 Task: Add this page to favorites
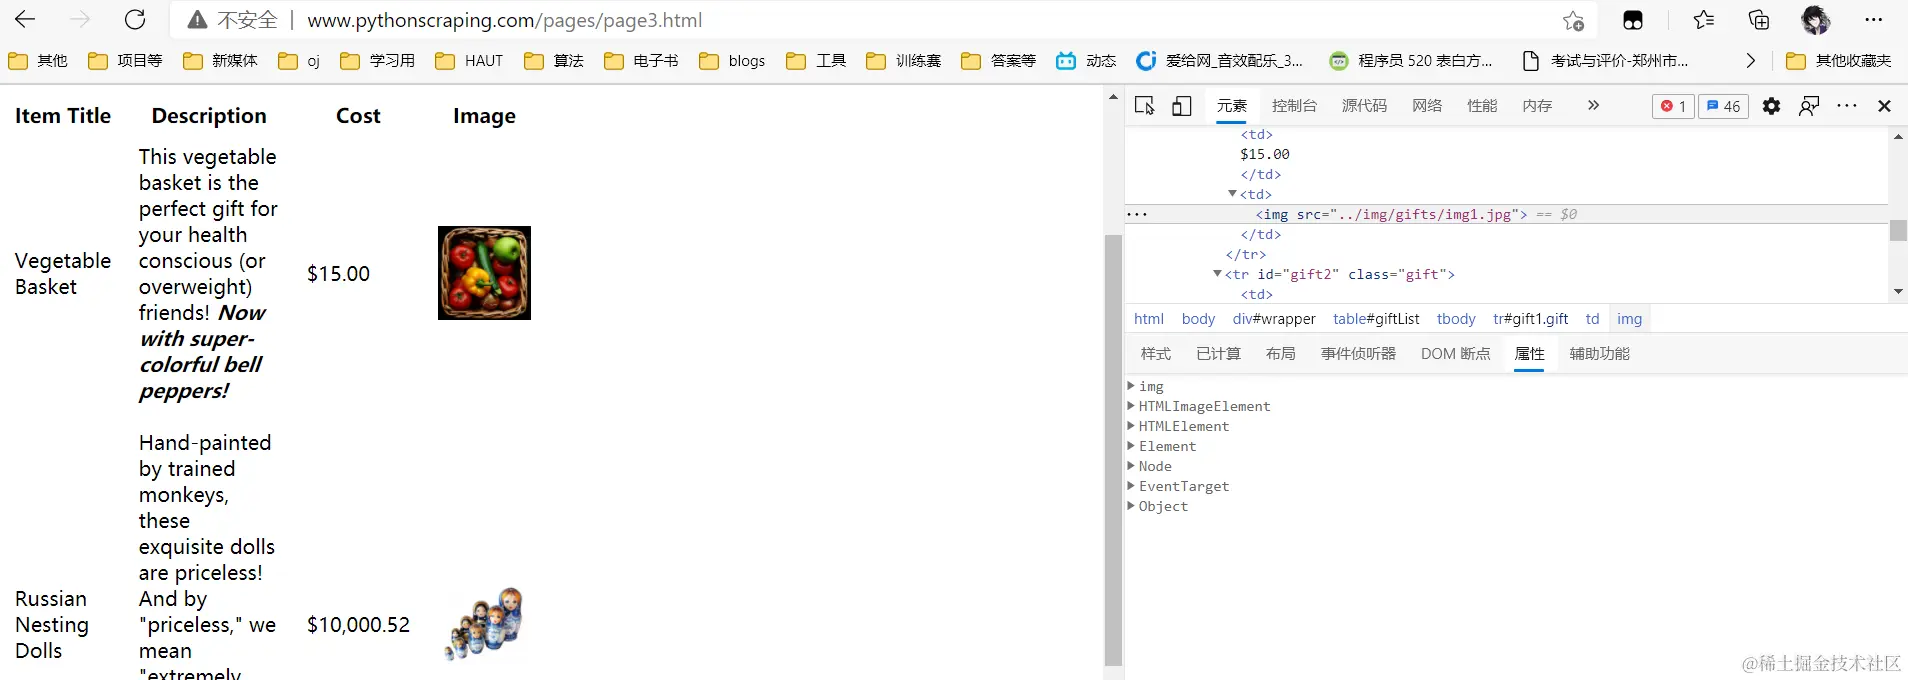pyautogui.click(x=1573, y=20)
